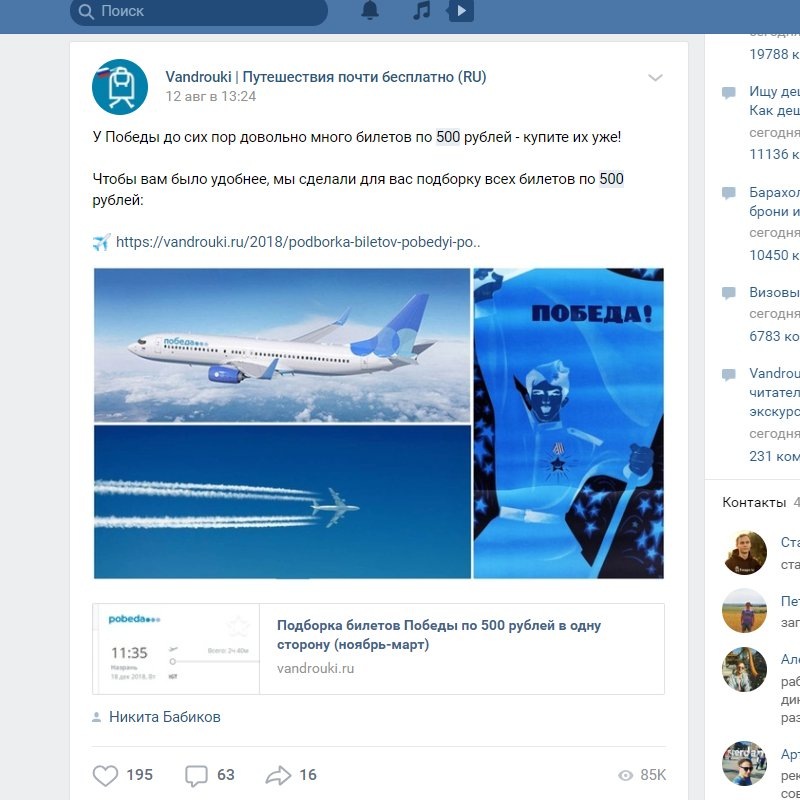Screen dimensions: 800x800
Task: Focus the Поиск search field
Action: tap(198, 11)
